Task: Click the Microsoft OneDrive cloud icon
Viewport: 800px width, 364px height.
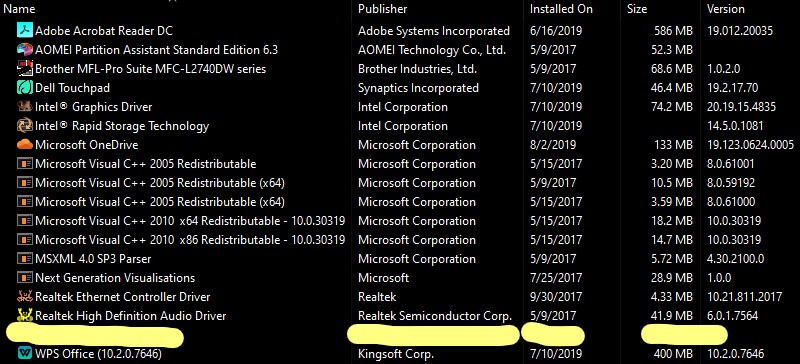Action: point(24,145)
